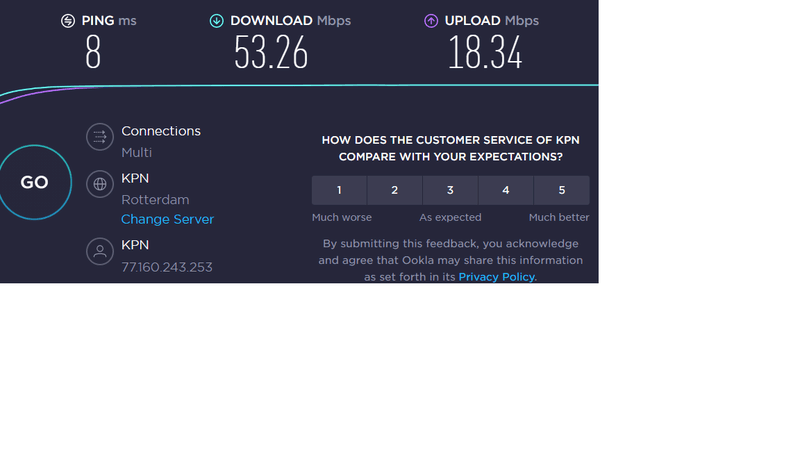
Task: Click the Multi connections text
Action: (x=136, y=153)
